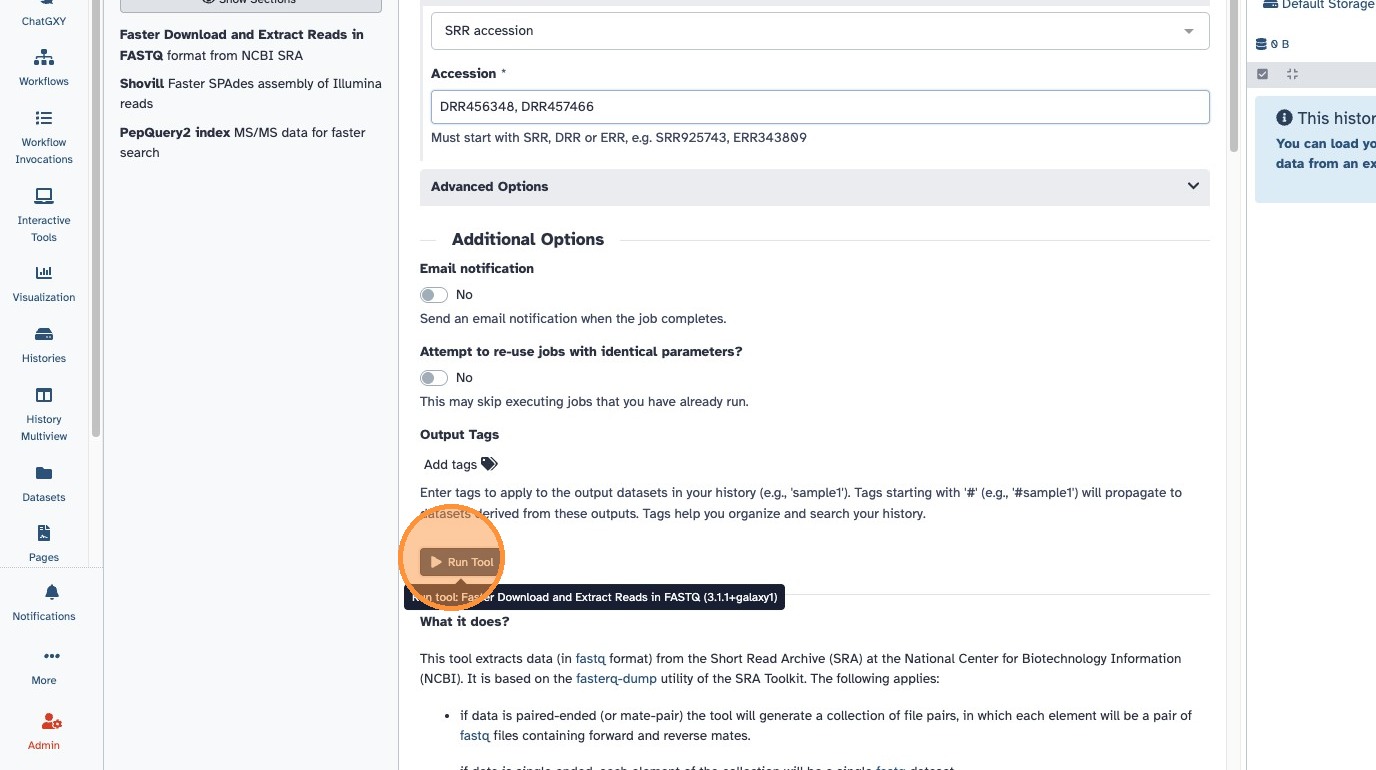Expand the Advanced Options section
1376x770 pixels.
pyautogui.click(x=815, y=187)
